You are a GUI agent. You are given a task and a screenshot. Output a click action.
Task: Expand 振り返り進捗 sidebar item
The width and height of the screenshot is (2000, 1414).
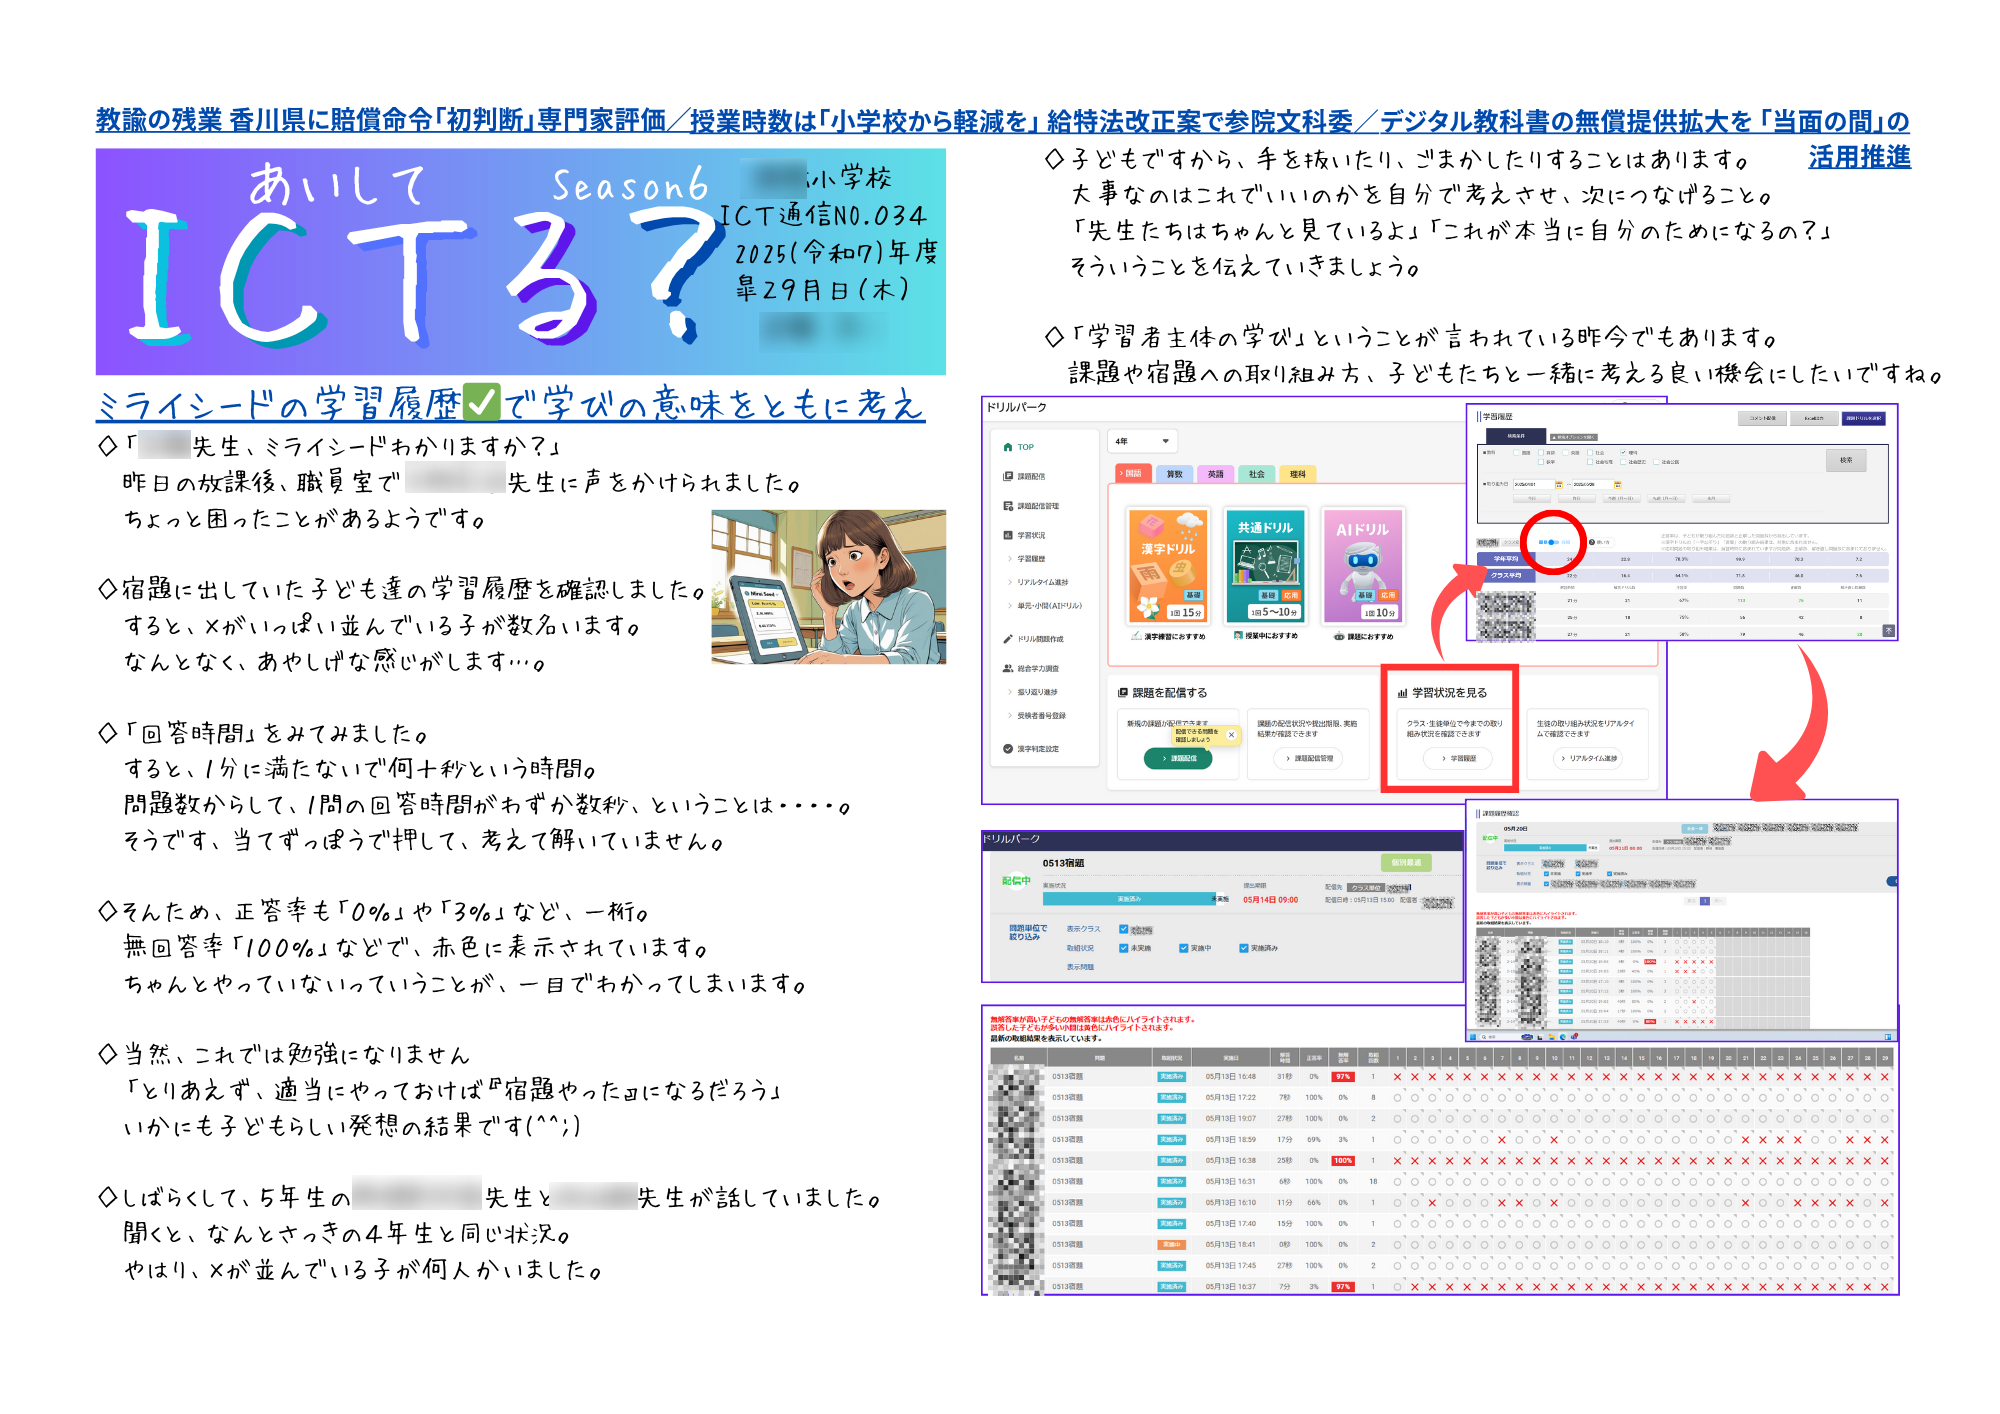pos(1032,692)
